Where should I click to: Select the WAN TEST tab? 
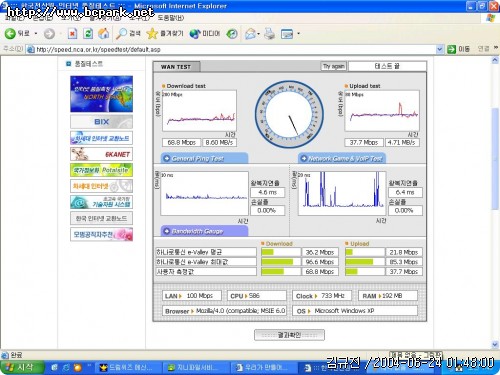pos(176,66)
